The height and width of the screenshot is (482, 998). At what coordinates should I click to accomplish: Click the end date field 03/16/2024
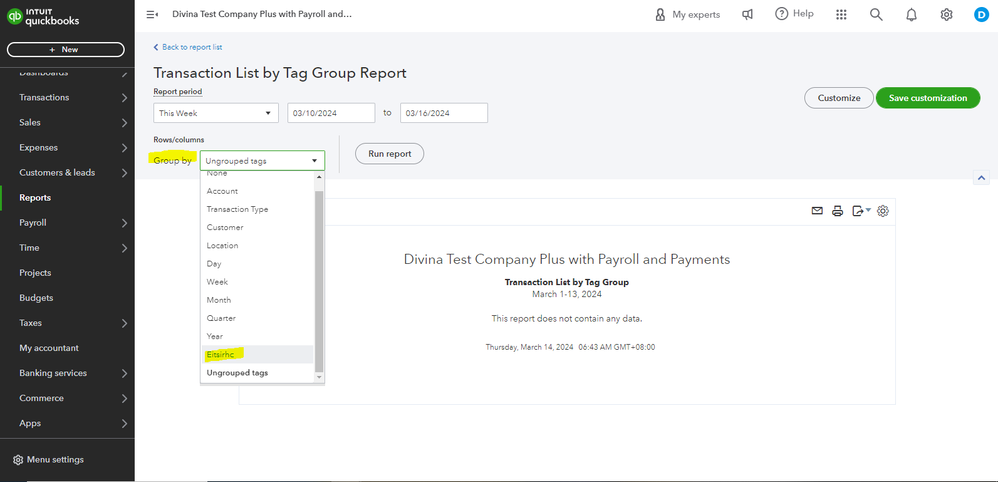tap(444, 113)
